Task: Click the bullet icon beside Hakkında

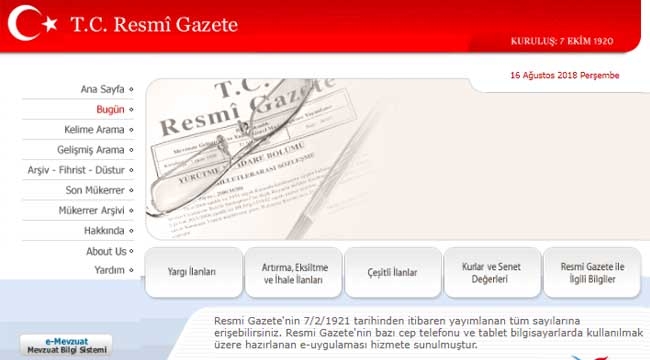Action: [131, 231]
